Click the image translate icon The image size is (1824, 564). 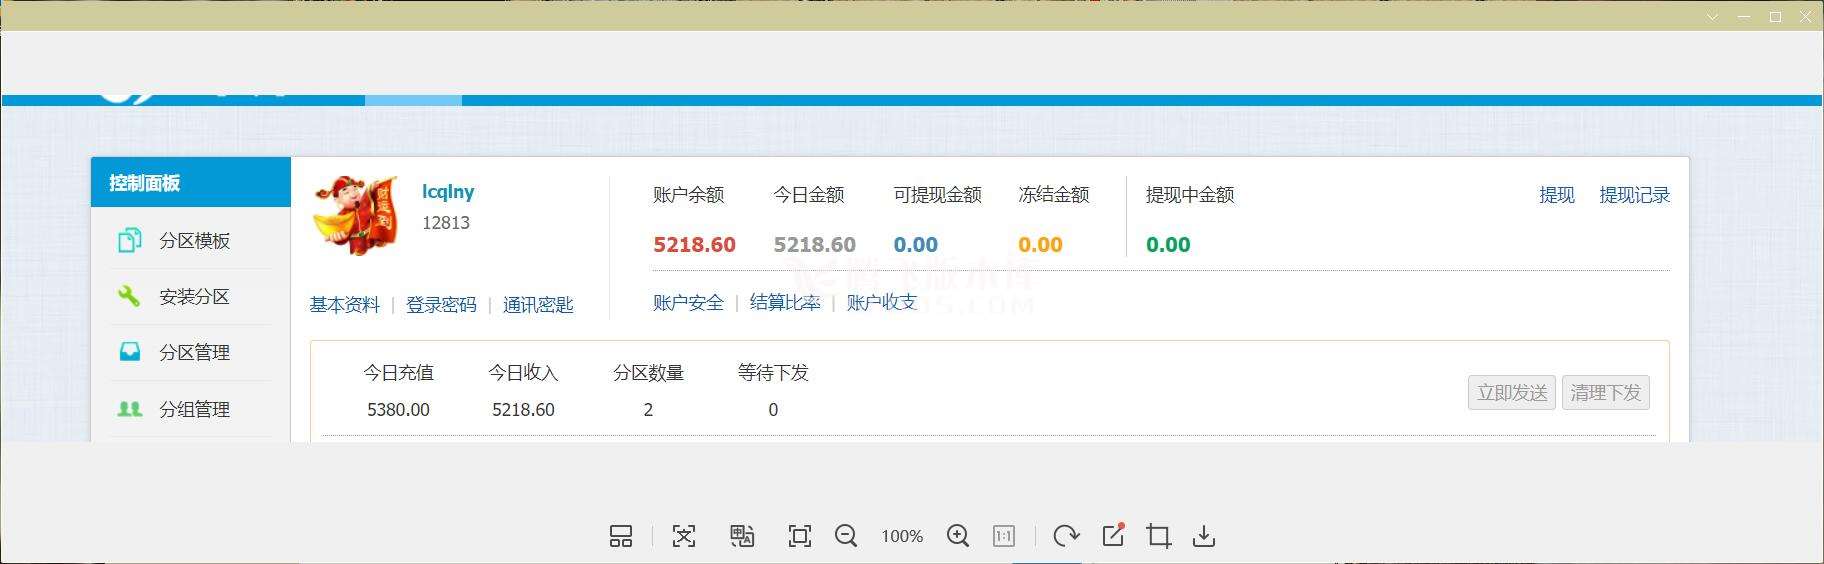[x=742, y=537]
